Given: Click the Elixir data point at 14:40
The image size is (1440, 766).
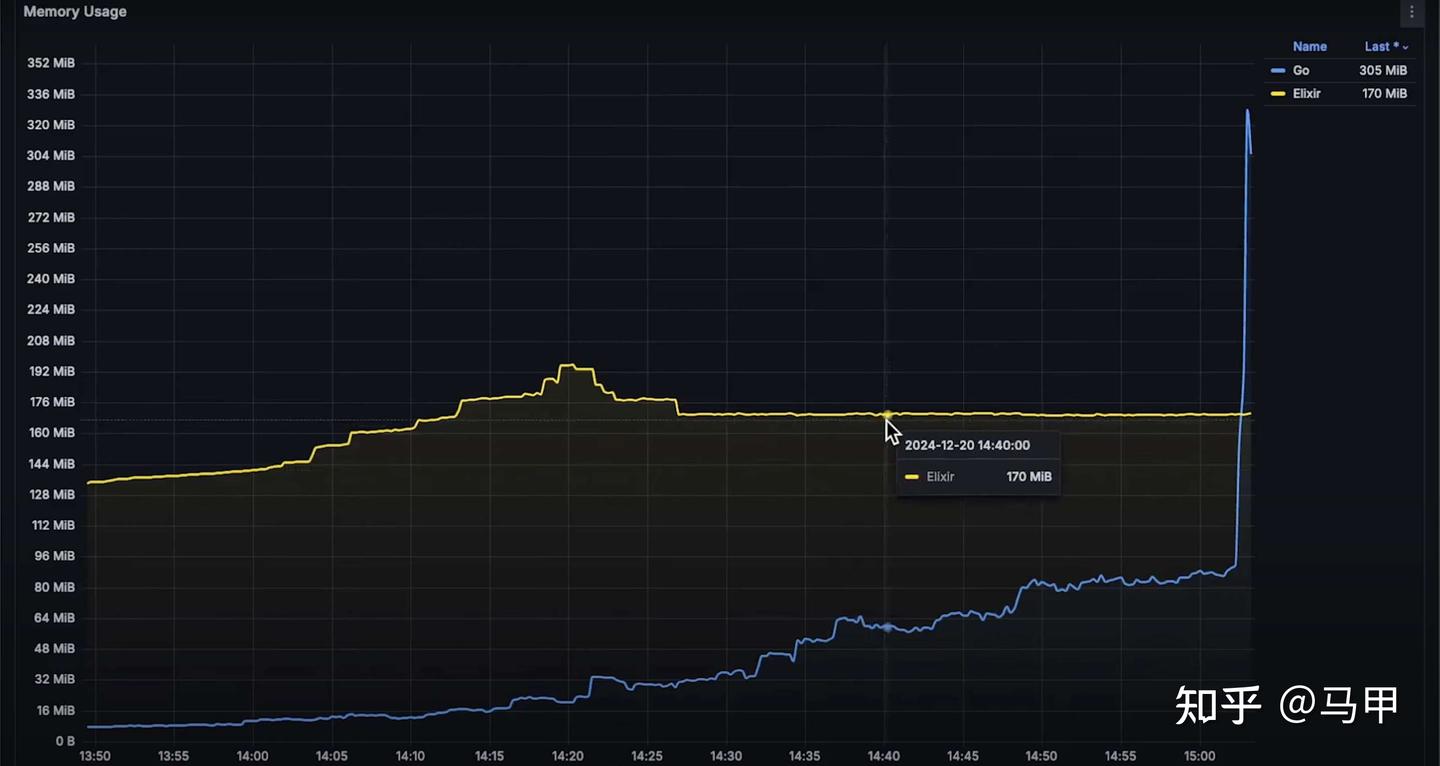Looking at the screenshot, I should (887, 414).
